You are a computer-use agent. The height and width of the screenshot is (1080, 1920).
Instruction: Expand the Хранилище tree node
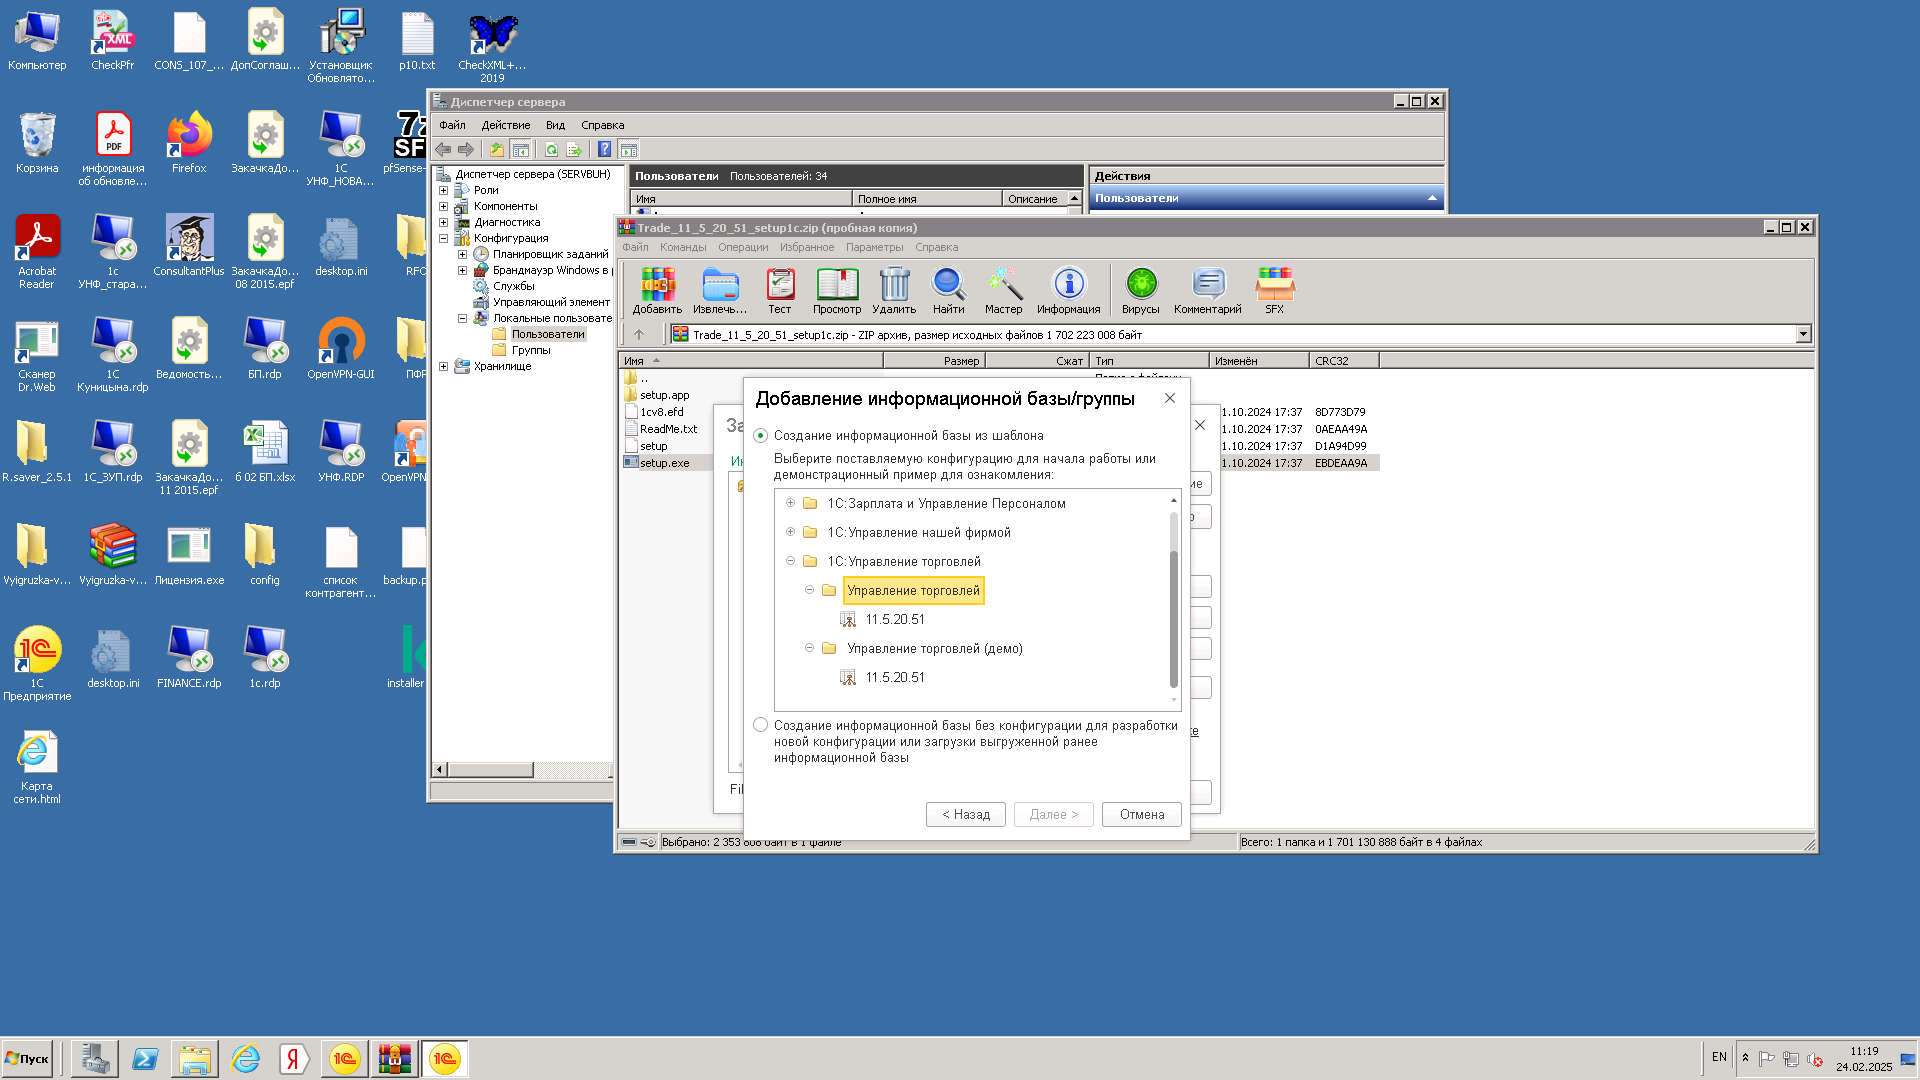pos(443,366)
